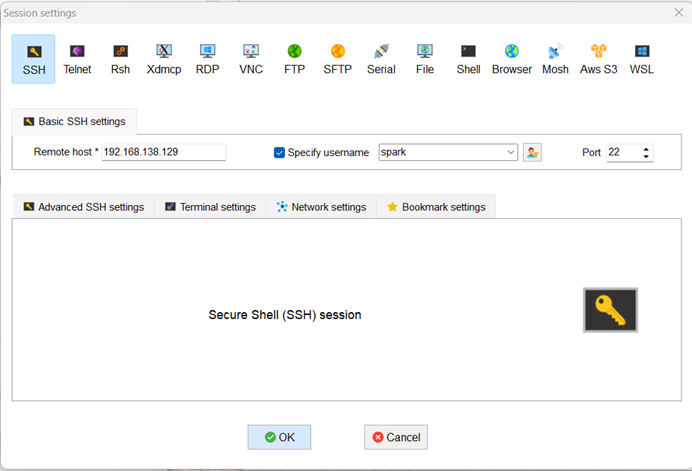Viewport: 692px width, 471px height.
Task: Switch to the Bookmark settings tab
Action: point(436,207)
